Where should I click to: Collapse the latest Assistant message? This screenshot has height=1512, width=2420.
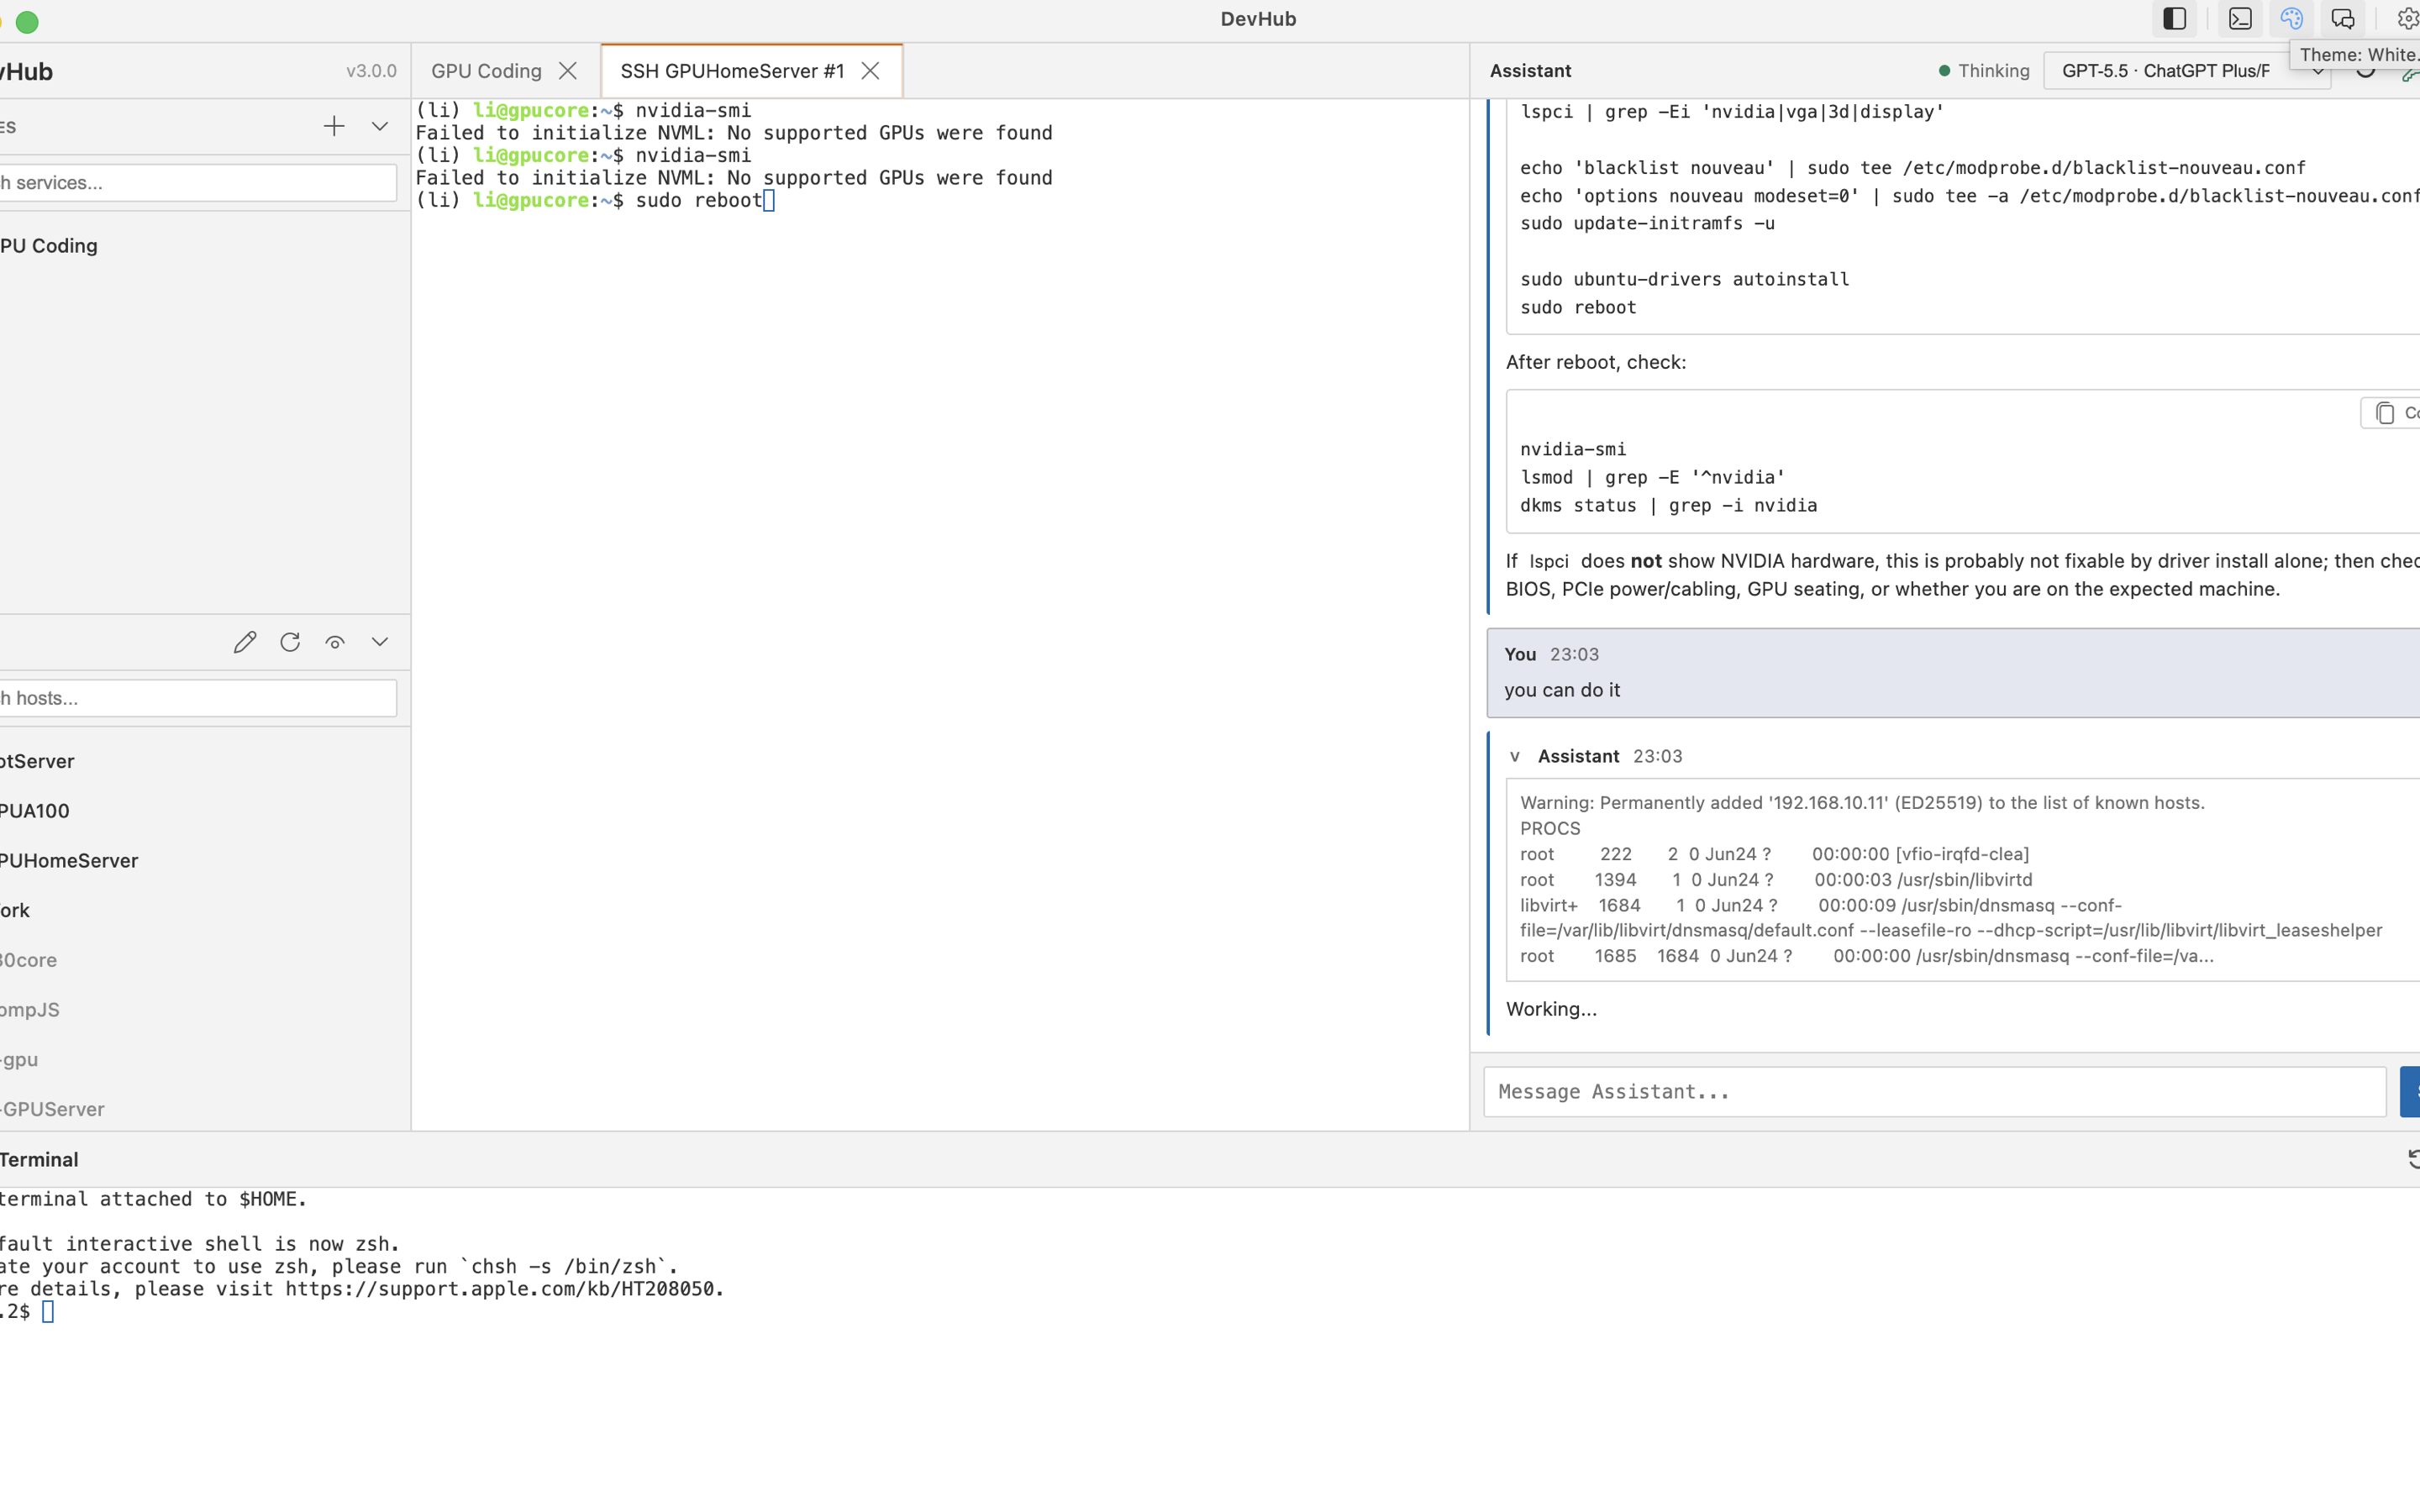click(1514, 757)
